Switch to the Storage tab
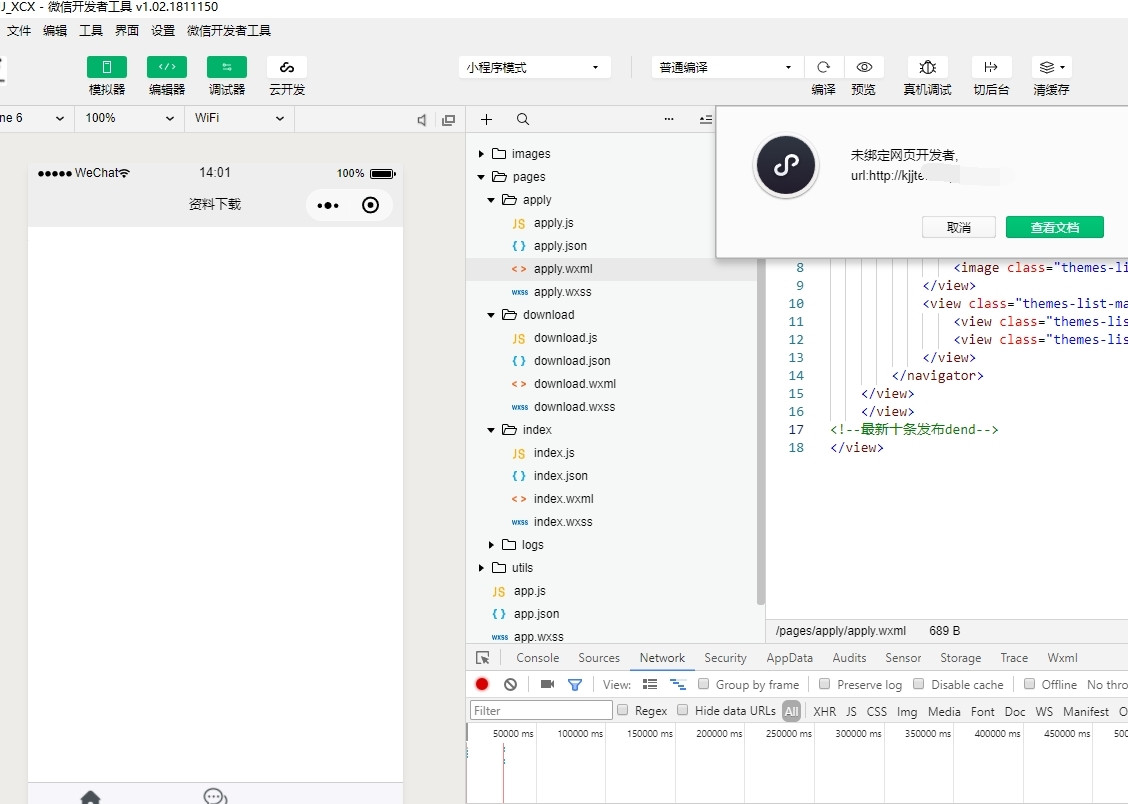The width and height of the screenshot is (1128, 804). pyautogui.click(x=960, y=658)
